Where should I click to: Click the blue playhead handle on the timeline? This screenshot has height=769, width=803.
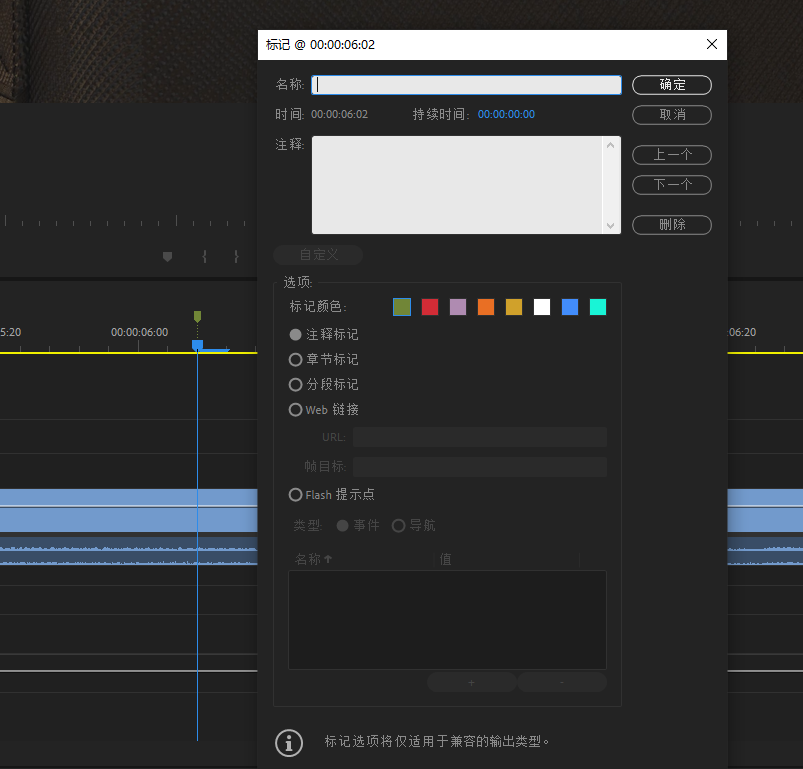click(x=197, y=345)
